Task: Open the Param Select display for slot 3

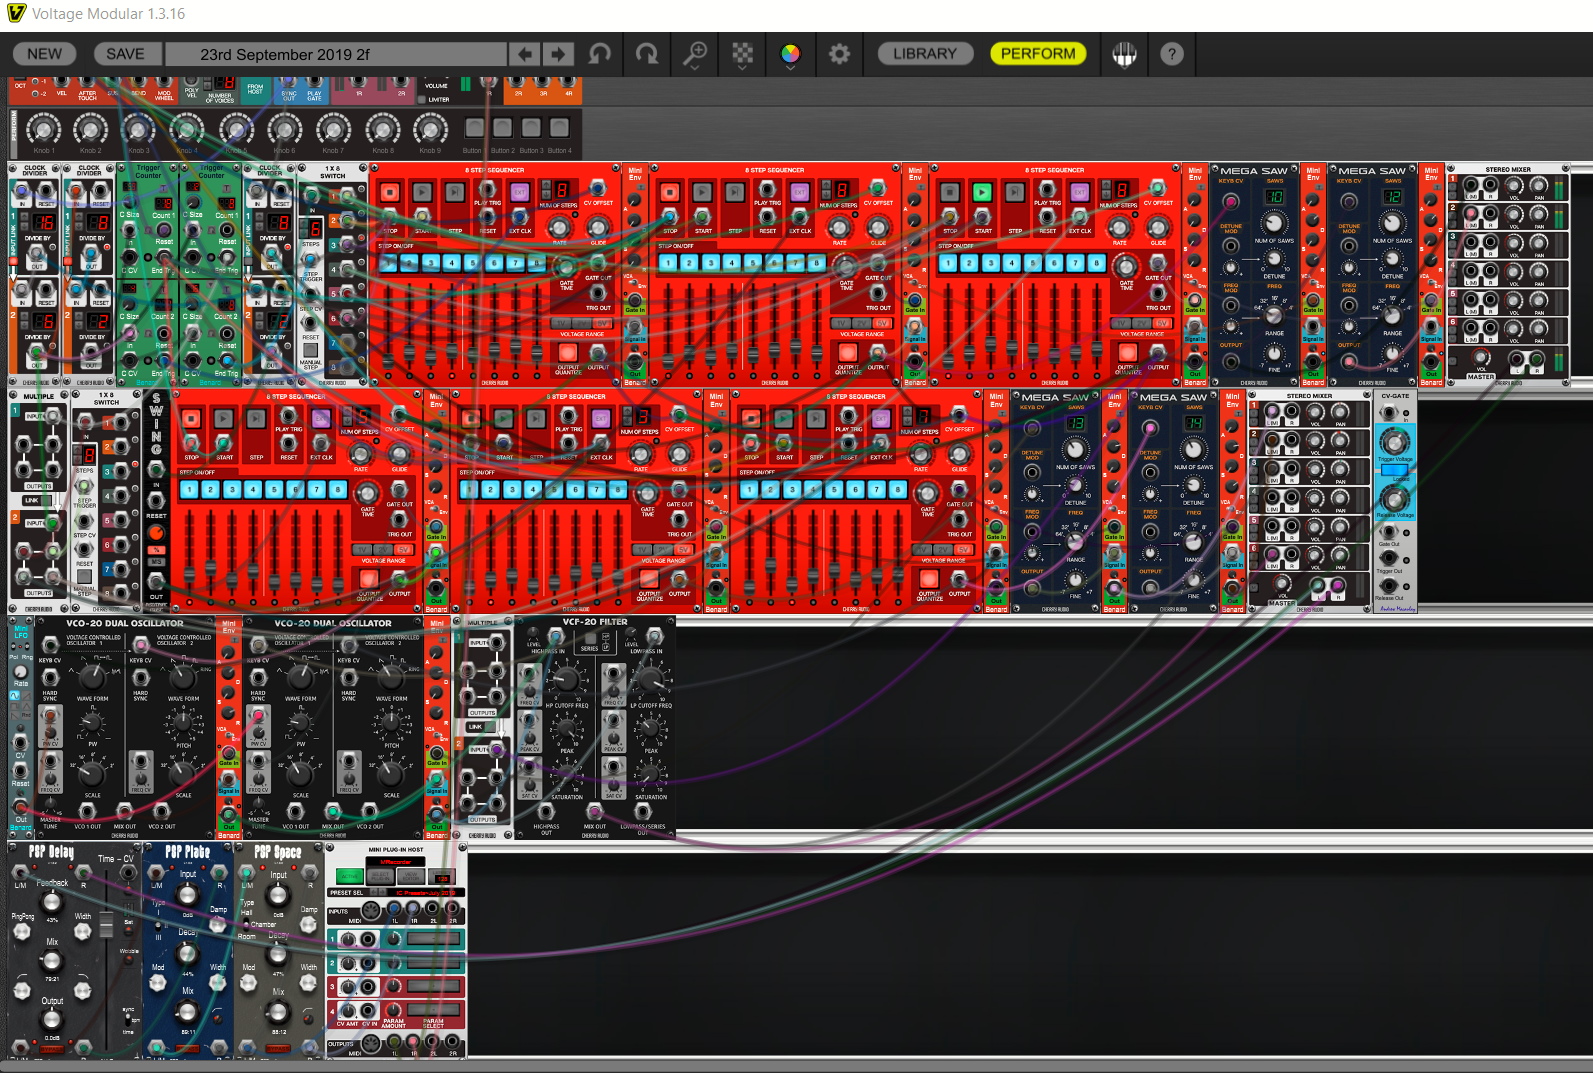Action: point(433,987)
